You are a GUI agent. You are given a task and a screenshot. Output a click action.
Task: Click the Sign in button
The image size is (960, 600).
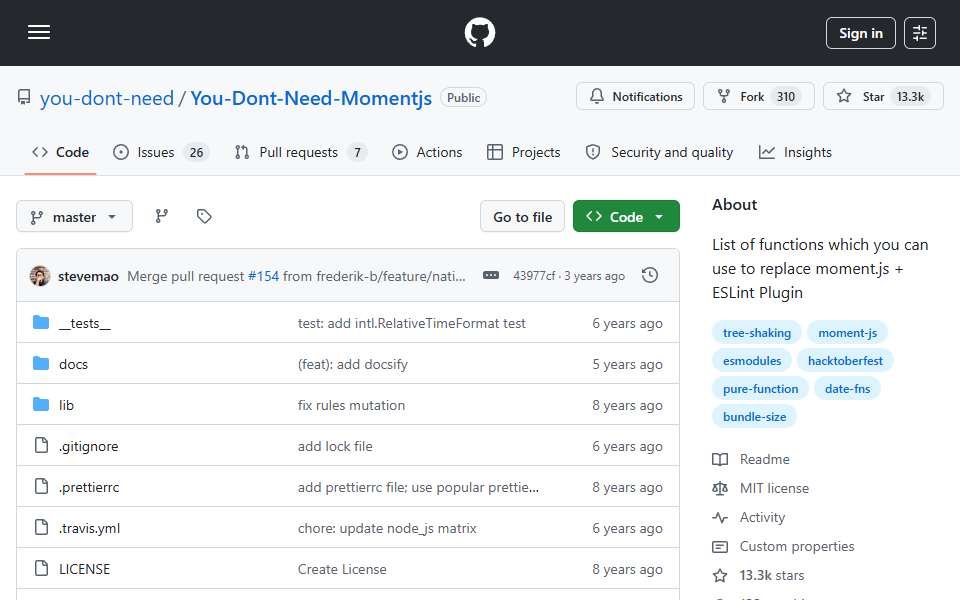(860, 33)
